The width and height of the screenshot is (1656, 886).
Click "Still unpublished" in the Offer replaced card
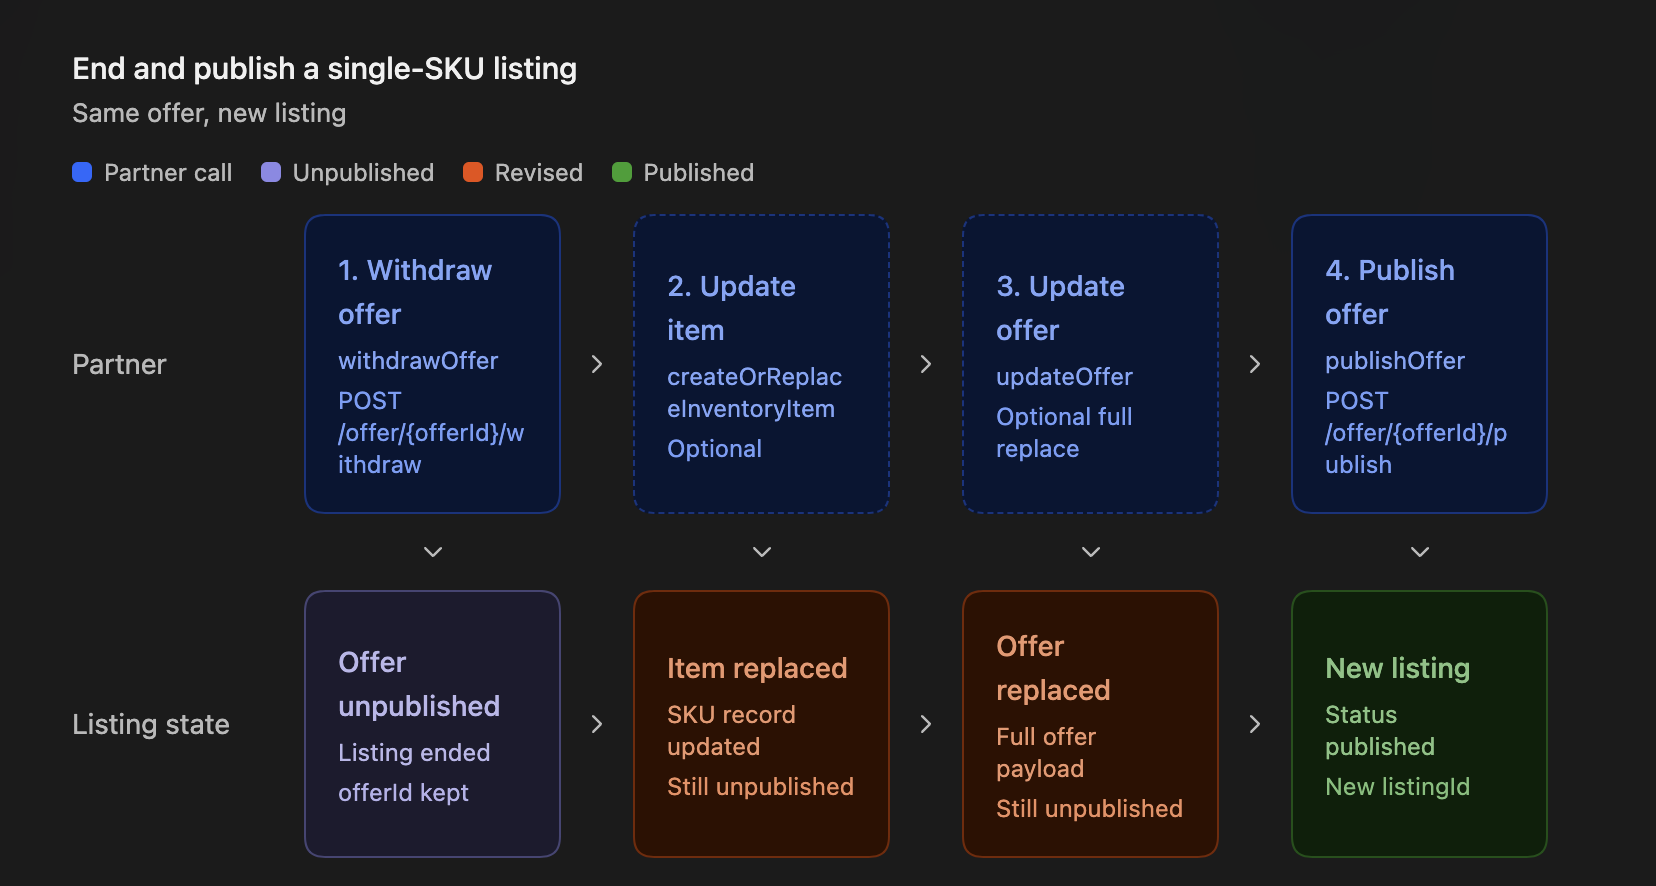click(1089, 809)
